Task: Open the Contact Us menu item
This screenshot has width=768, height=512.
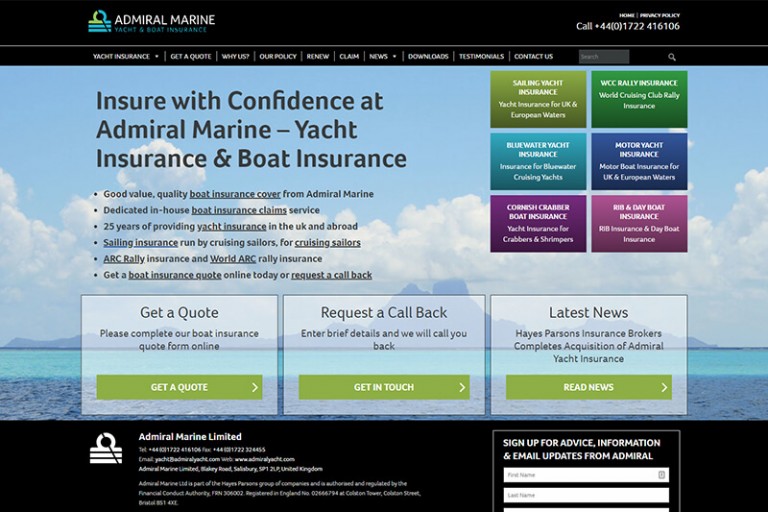Action: click(533, 56)
